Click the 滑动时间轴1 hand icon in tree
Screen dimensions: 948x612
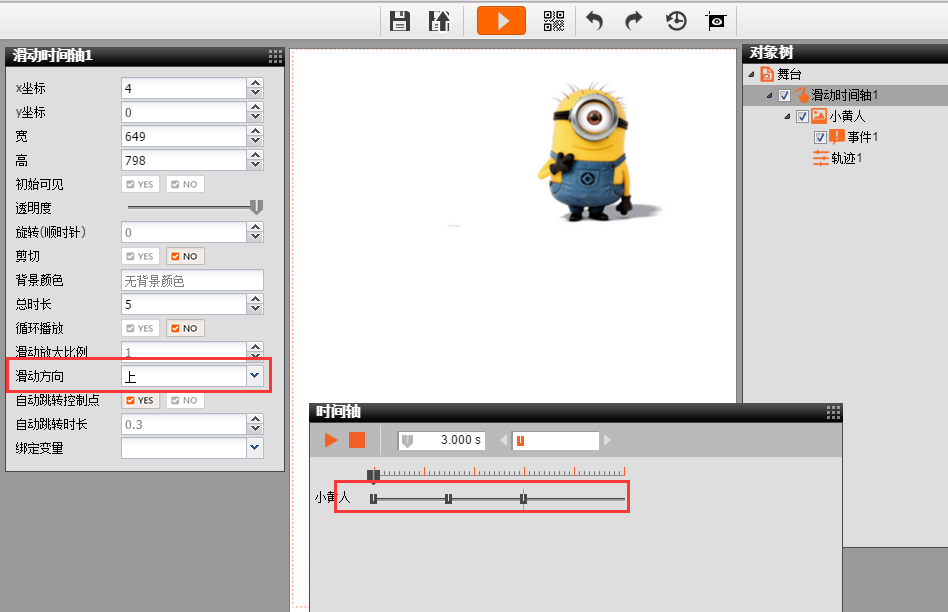802,95
